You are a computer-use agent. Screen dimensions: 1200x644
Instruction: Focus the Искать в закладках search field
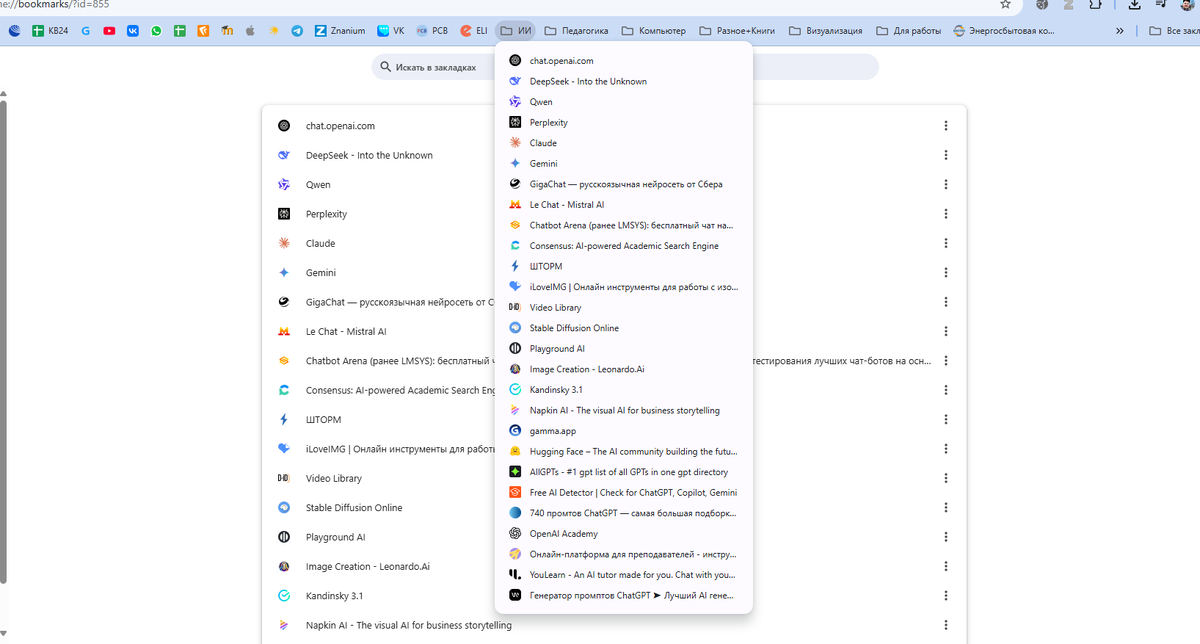tap(625, 67)
